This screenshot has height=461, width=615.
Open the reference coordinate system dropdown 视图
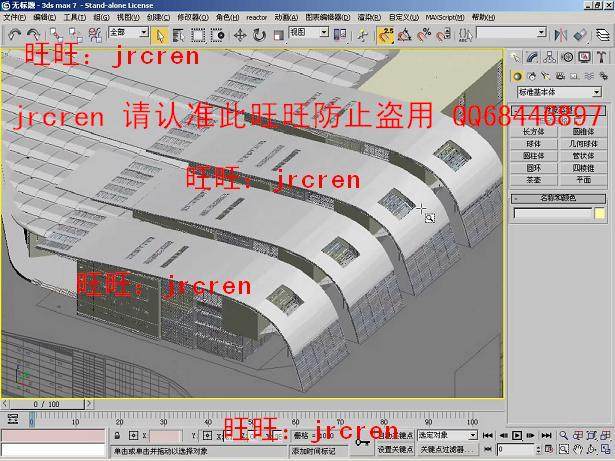point(309,33)
